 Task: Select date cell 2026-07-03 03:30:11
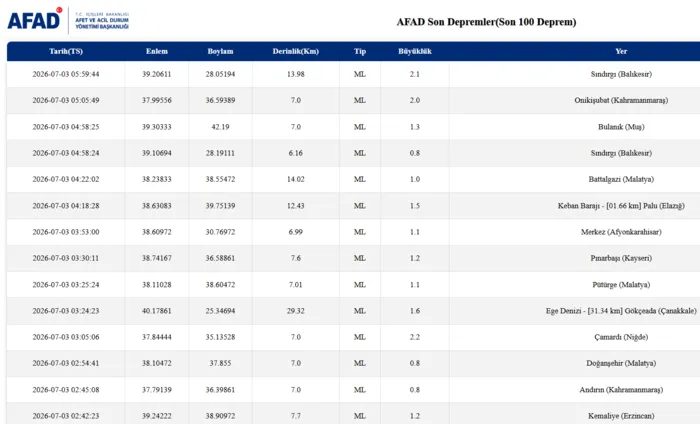tap(66, 258)
